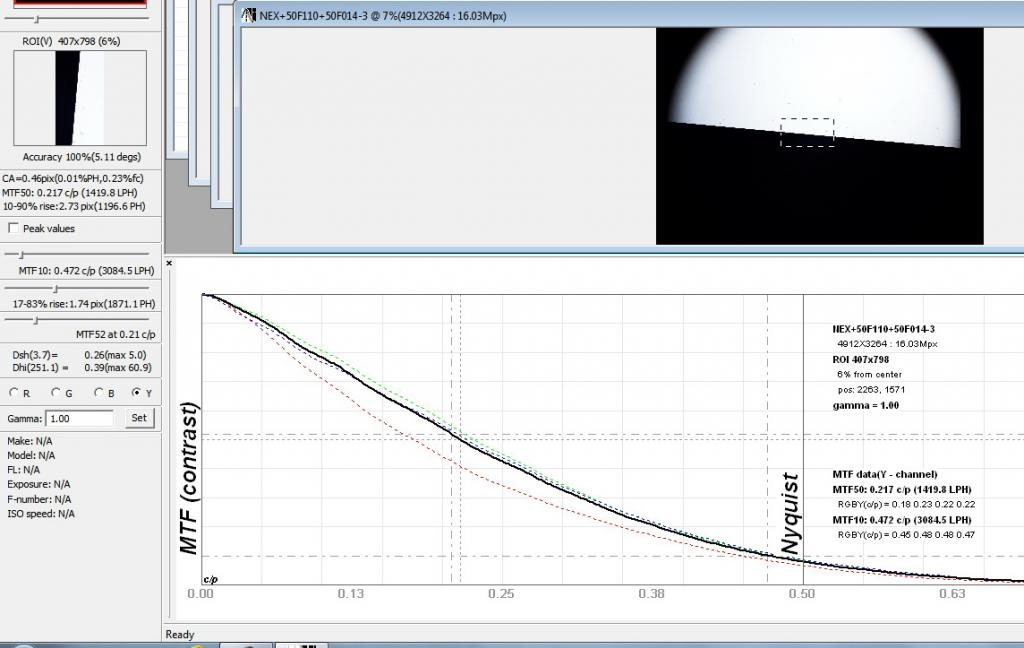Choose the B channel radio button
Viewport: 1024px width, 648px height.
(97, 393)
